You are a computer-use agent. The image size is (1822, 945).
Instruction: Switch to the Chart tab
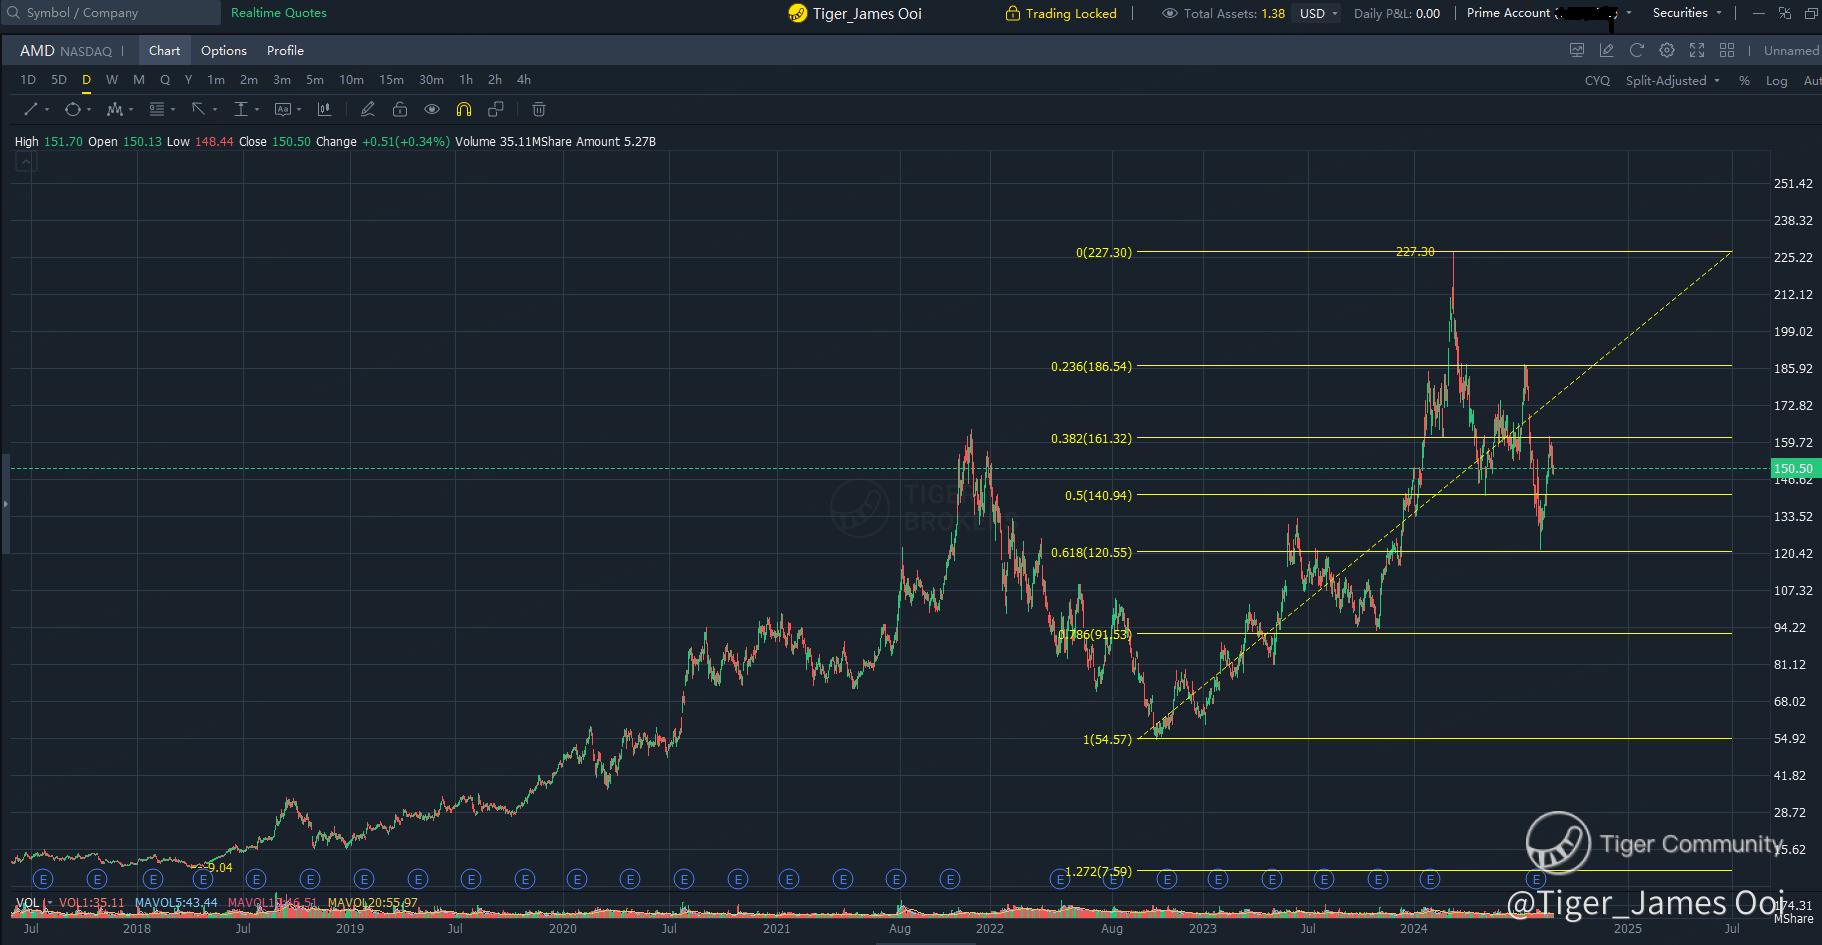(x=165, y=50)
